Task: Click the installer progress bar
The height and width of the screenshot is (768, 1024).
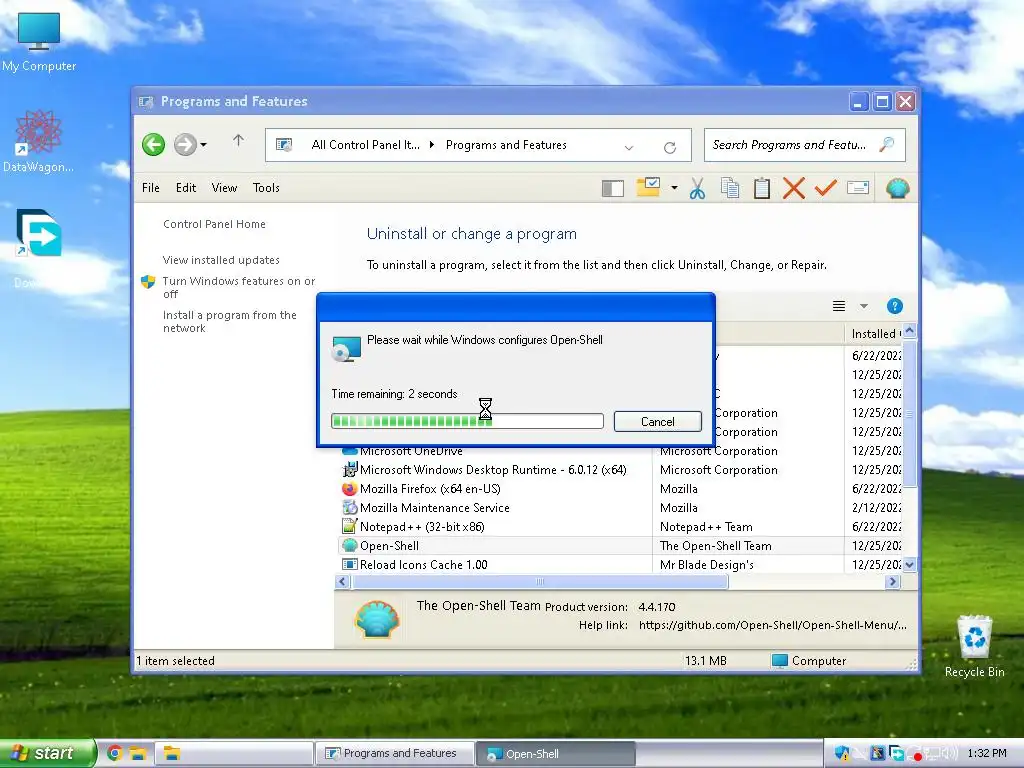Action: [467, 421]
